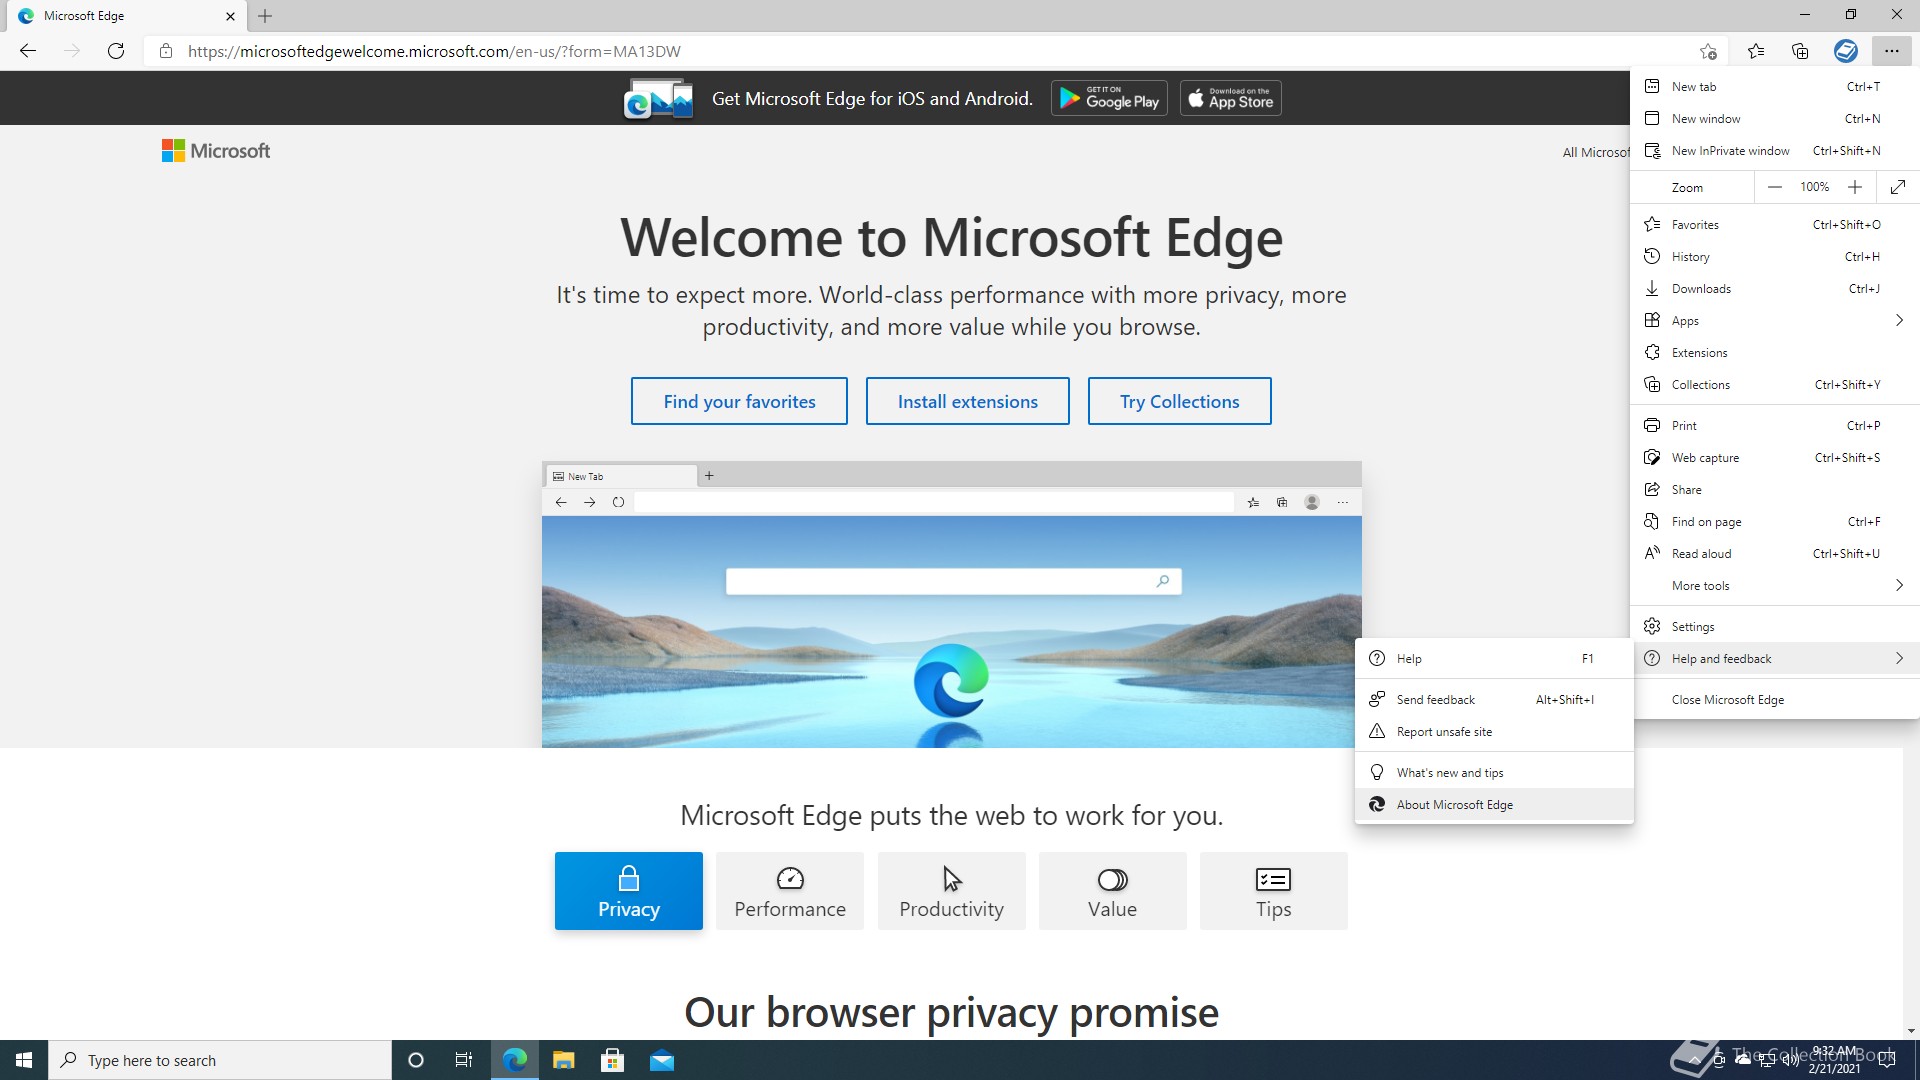Open Cortana circle on taskbar
This screenshot has height=1080, width=1920.
[416, 1060]
